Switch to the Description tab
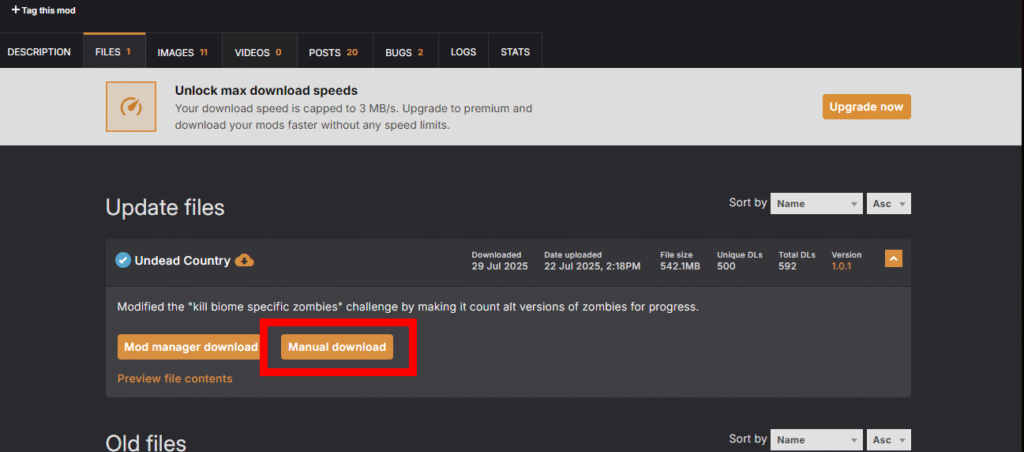The image size is (1024, 452). 39,52
